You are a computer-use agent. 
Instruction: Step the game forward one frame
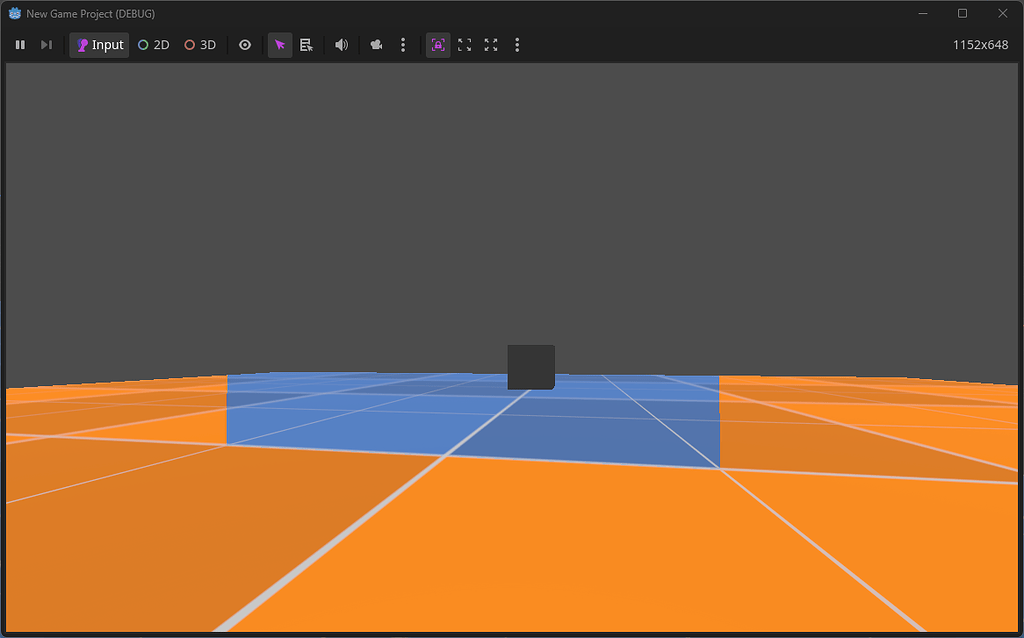click(x=46, y=44)
